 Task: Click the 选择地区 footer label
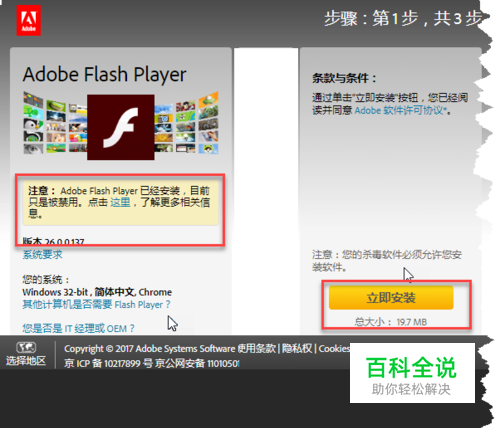click(26, 361)
